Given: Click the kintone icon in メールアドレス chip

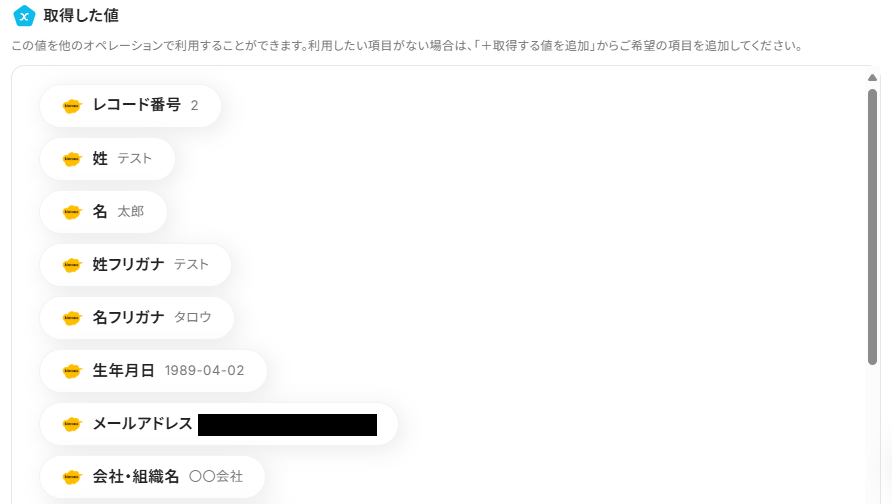Looking at the screenshot, I should coord(72,424).
